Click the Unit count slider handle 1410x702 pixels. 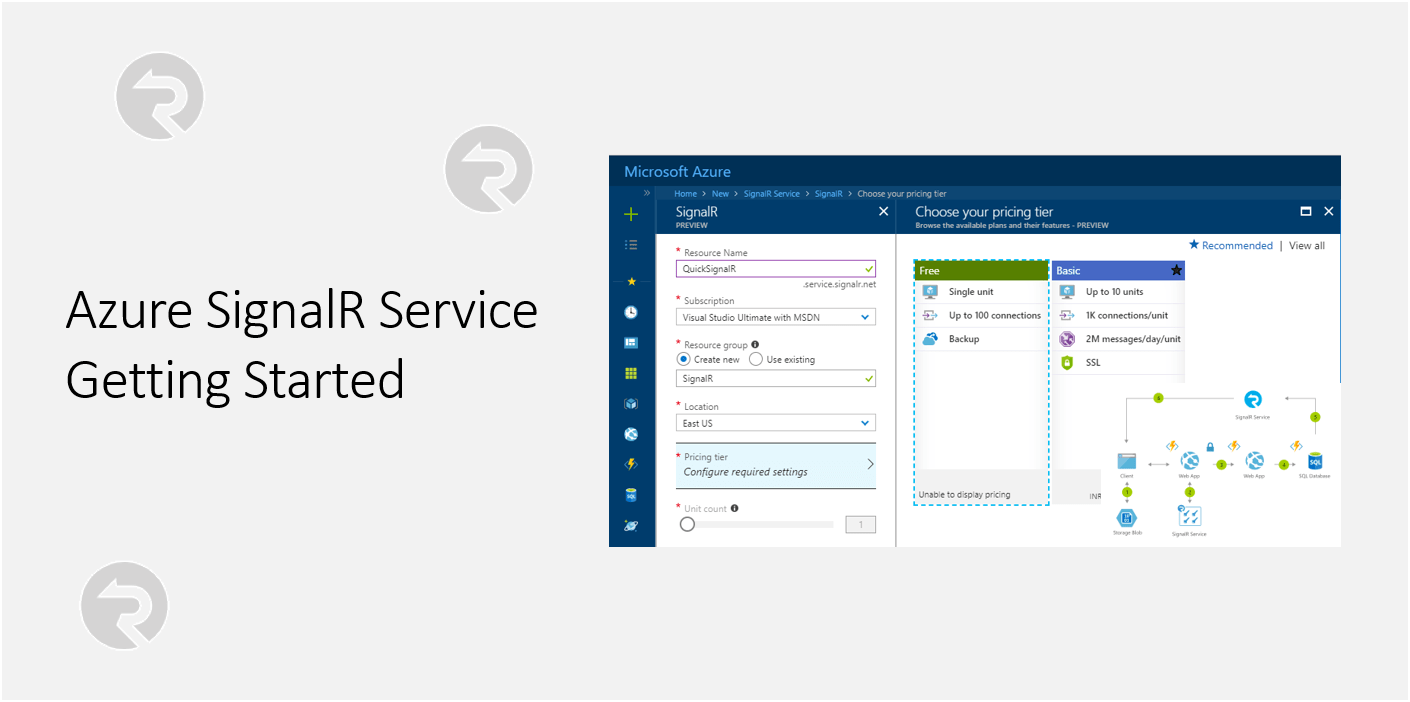tap(687, 523)
